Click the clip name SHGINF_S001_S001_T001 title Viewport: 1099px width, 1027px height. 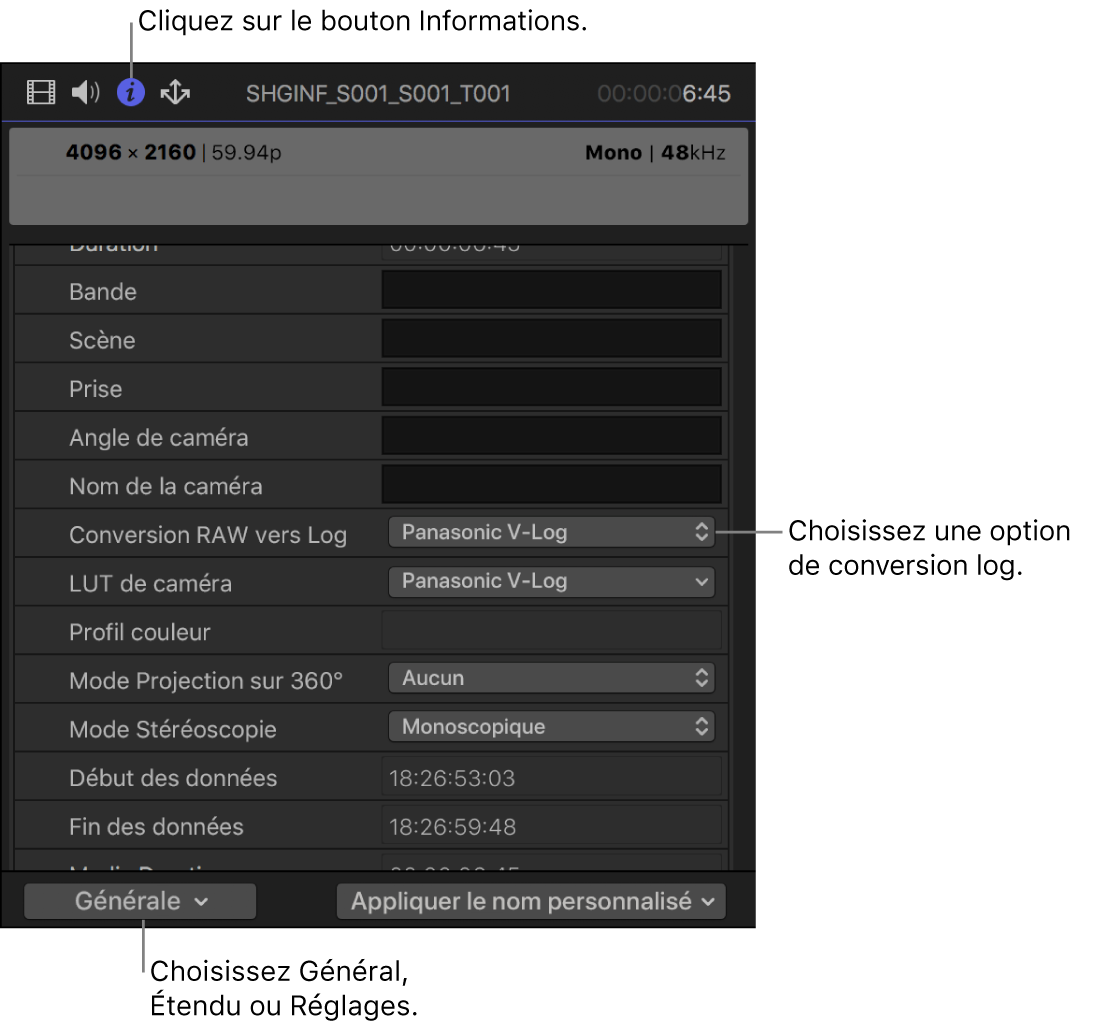click(x=378, y=94)
